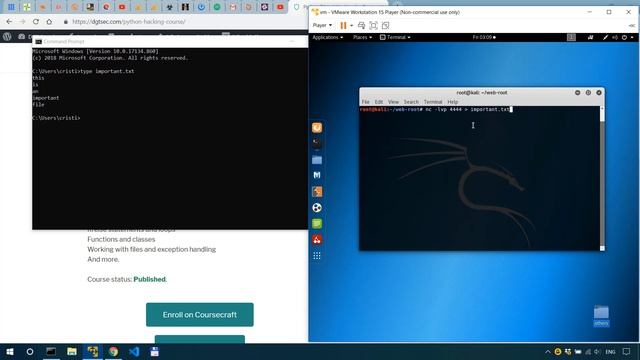
Task: Click Kali workspace indicator in top bar
Action: 571,37
